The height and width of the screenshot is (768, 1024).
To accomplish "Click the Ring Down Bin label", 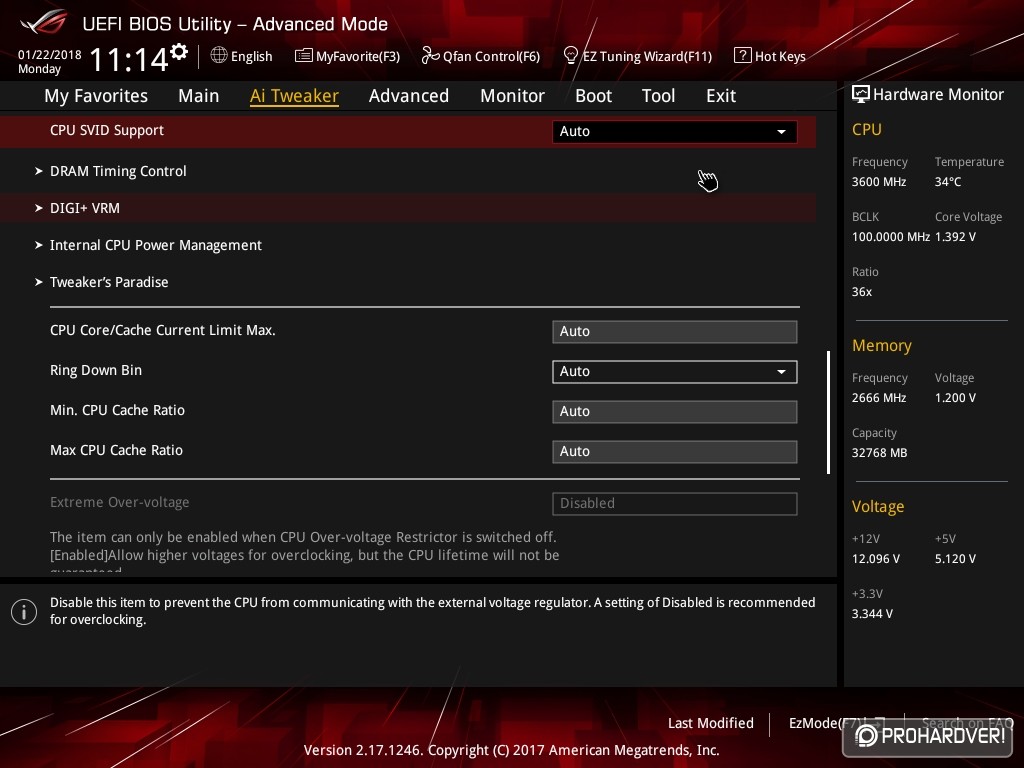I will [x=96, y=370].
